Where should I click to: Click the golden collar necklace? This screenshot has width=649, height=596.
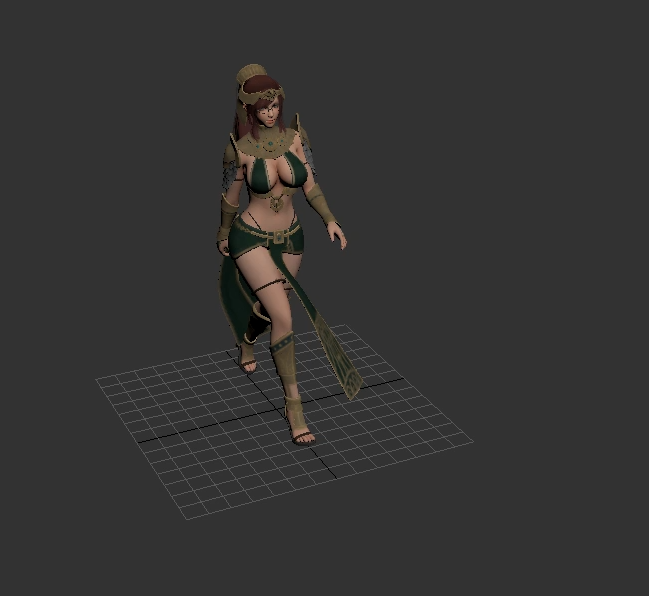point(271,146)
